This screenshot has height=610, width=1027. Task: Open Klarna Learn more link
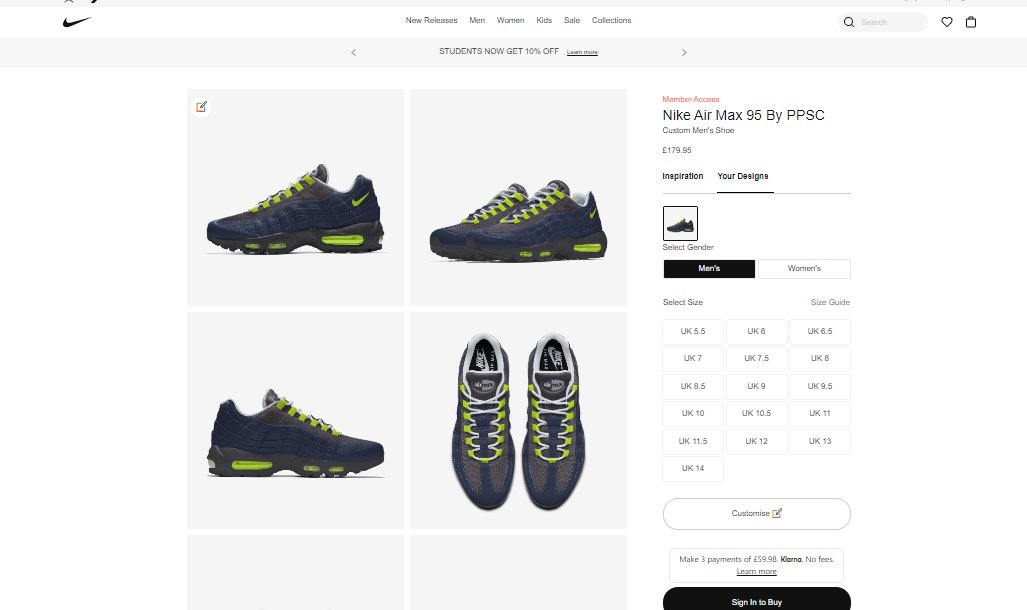tap(756, 571)
